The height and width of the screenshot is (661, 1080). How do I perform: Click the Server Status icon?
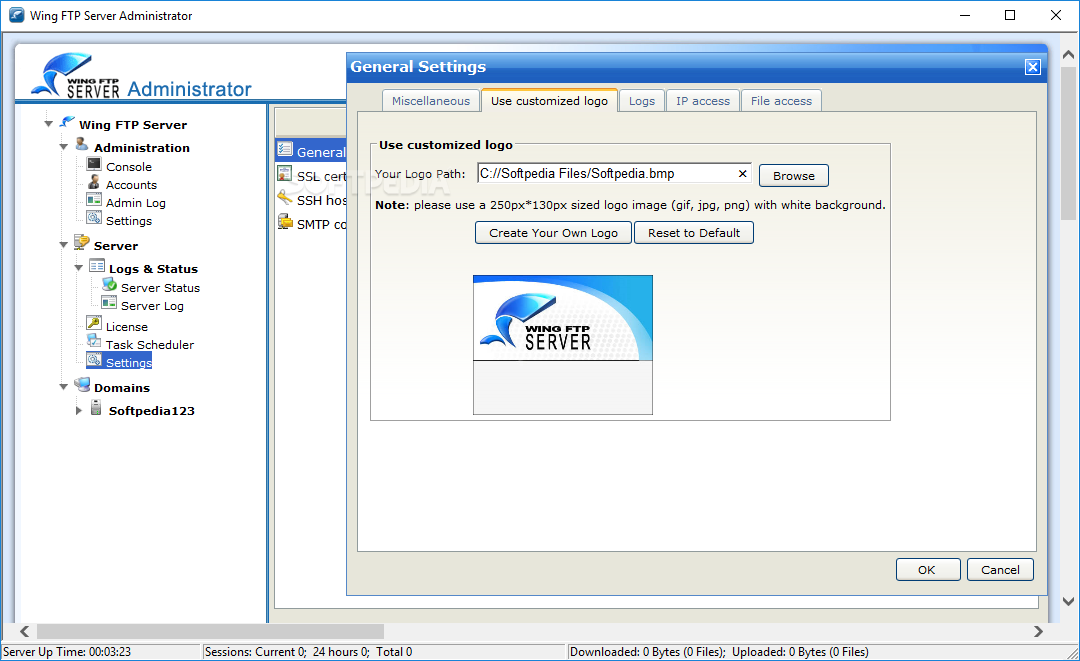coord(110,284)
